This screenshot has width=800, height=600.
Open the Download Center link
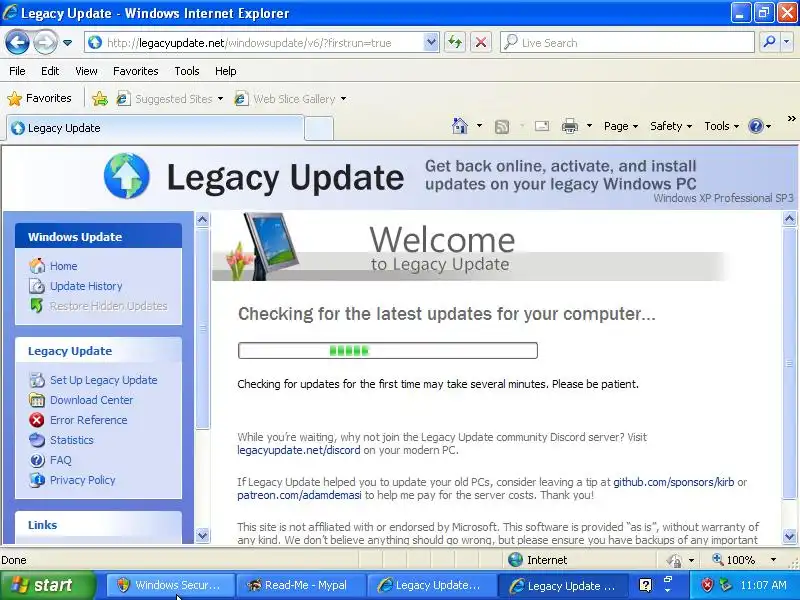(x=91, y=400)
